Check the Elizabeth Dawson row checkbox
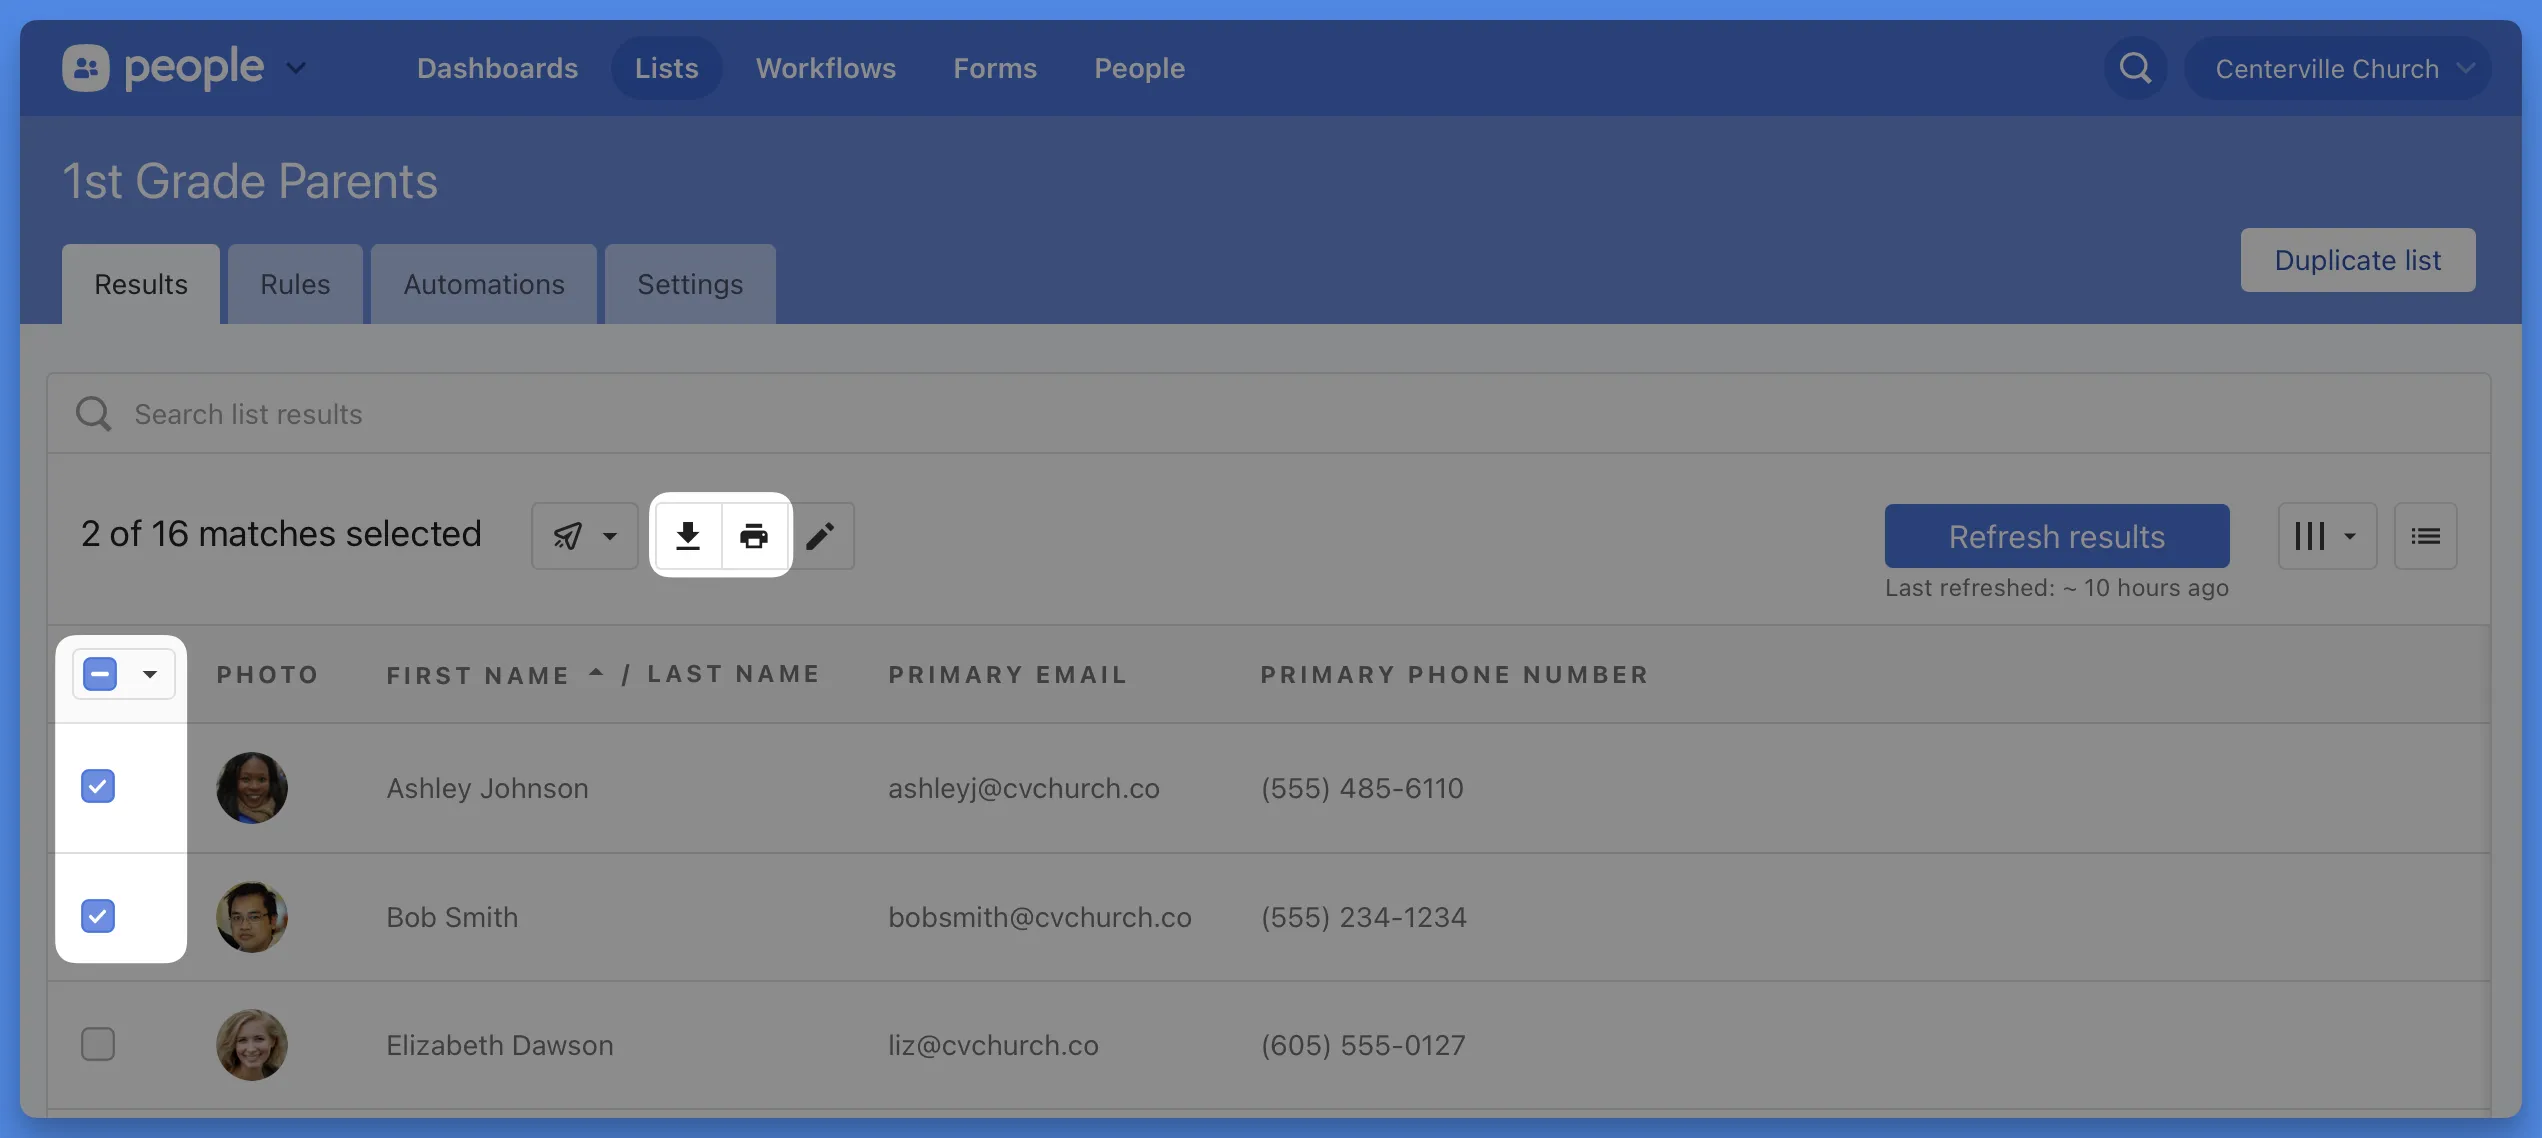 (x=98, y=1044)
